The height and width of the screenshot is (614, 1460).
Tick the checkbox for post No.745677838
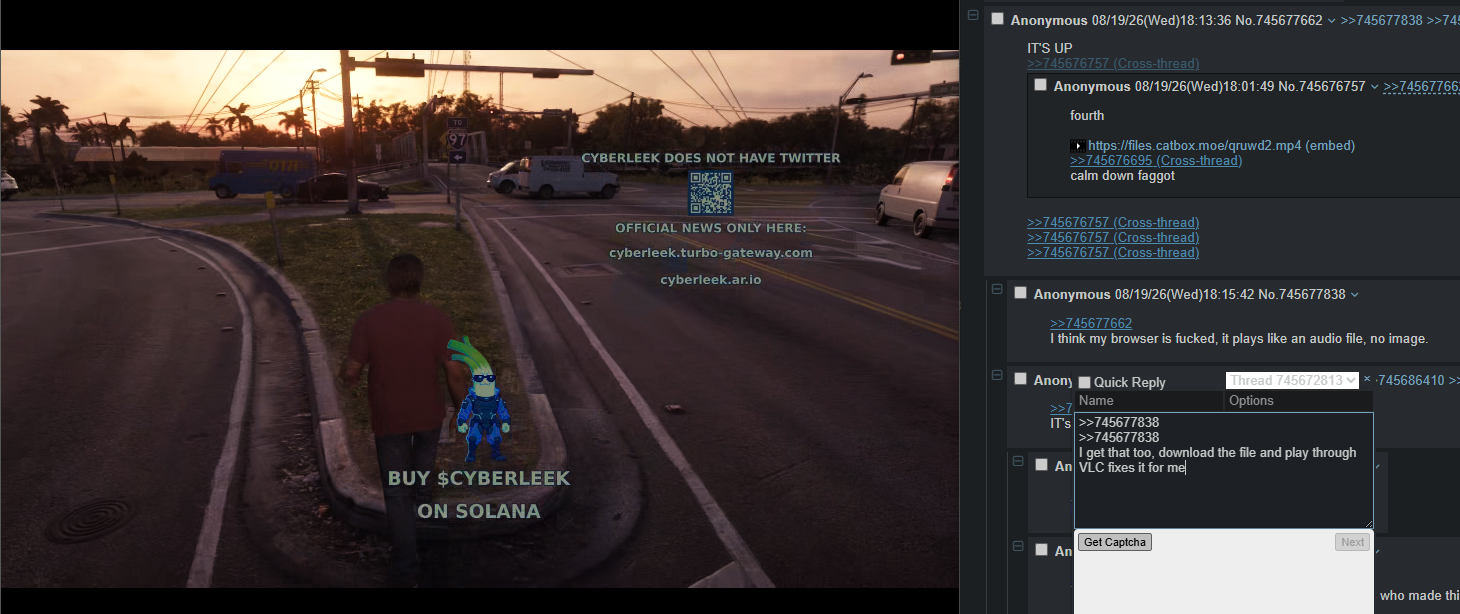[1020, 293]
